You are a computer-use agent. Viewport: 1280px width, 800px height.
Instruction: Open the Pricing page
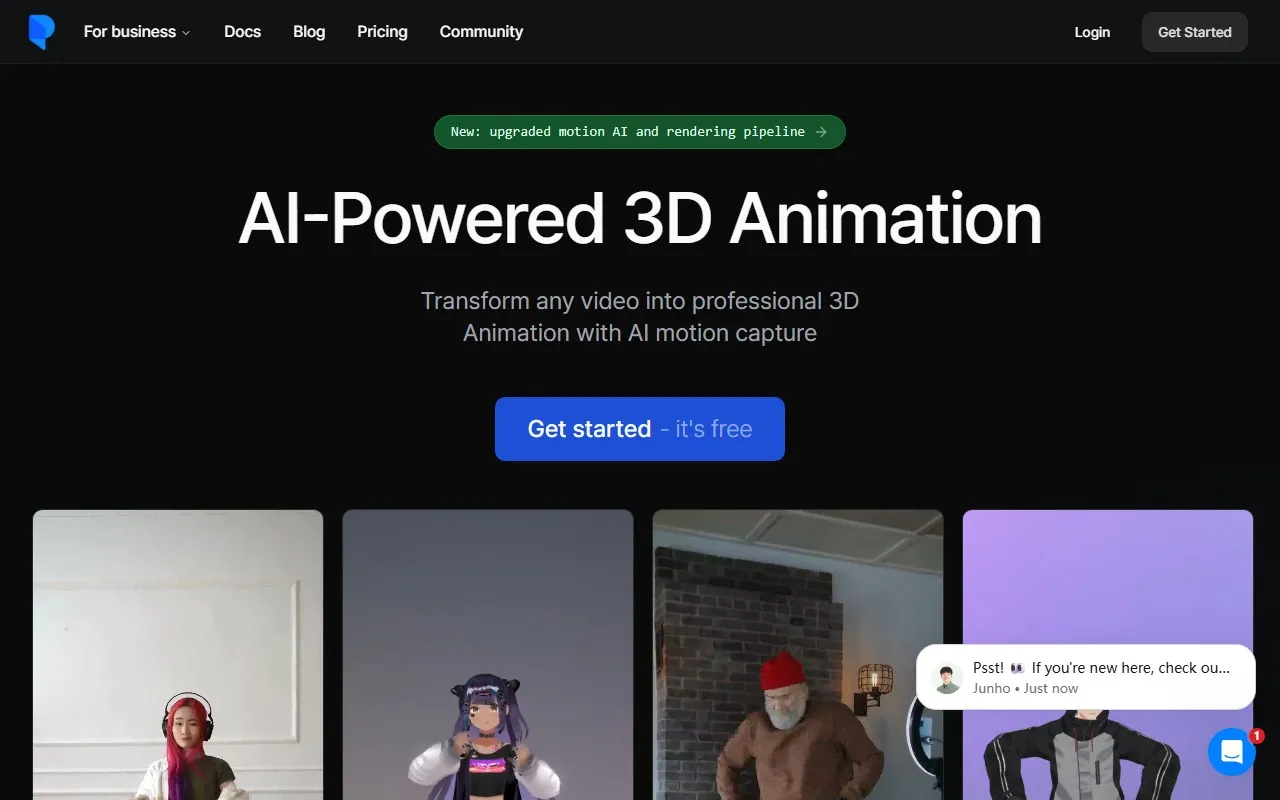point(382,31)
